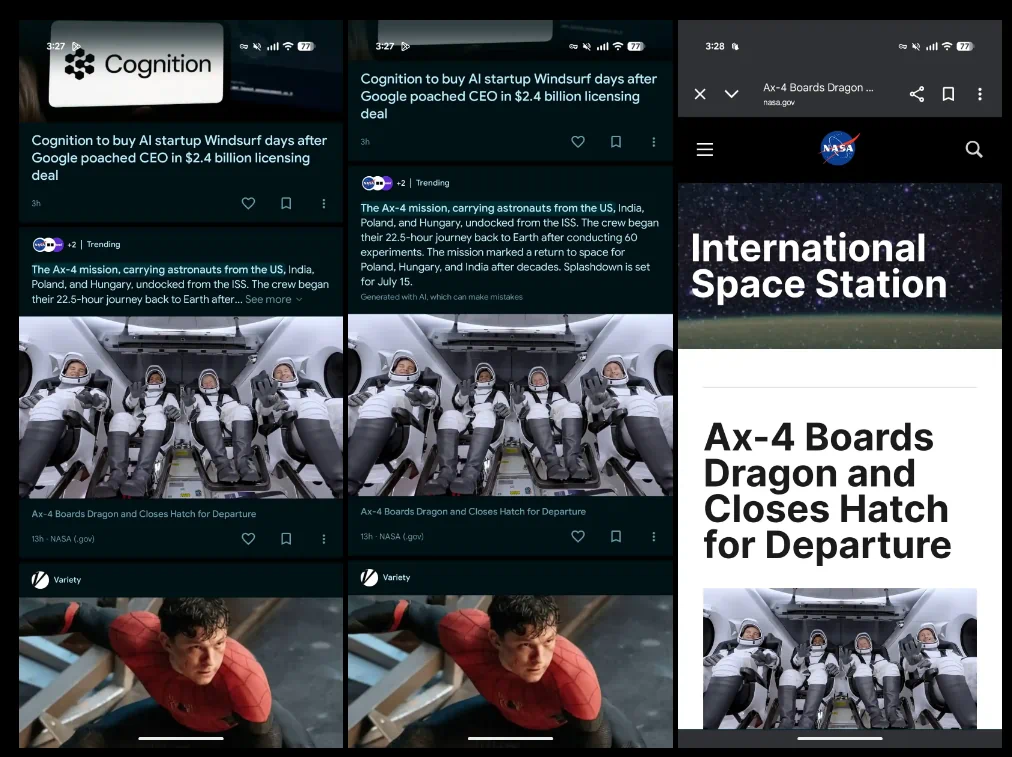Open 'Ax-4 Boards Dragon' caption link in the middle screen
Screen dimensions: 1012x757
coord(473,511)
